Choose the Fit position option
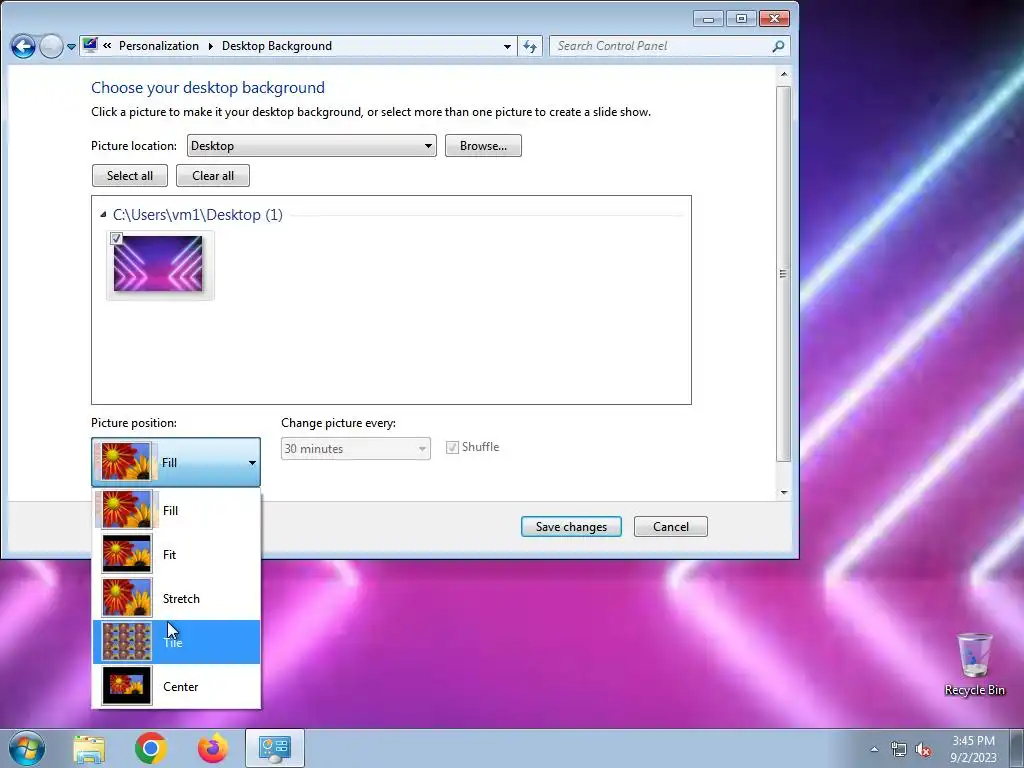Image resolution: width=1024 pixels, height=768 pixels. click(x=176, y=554)
